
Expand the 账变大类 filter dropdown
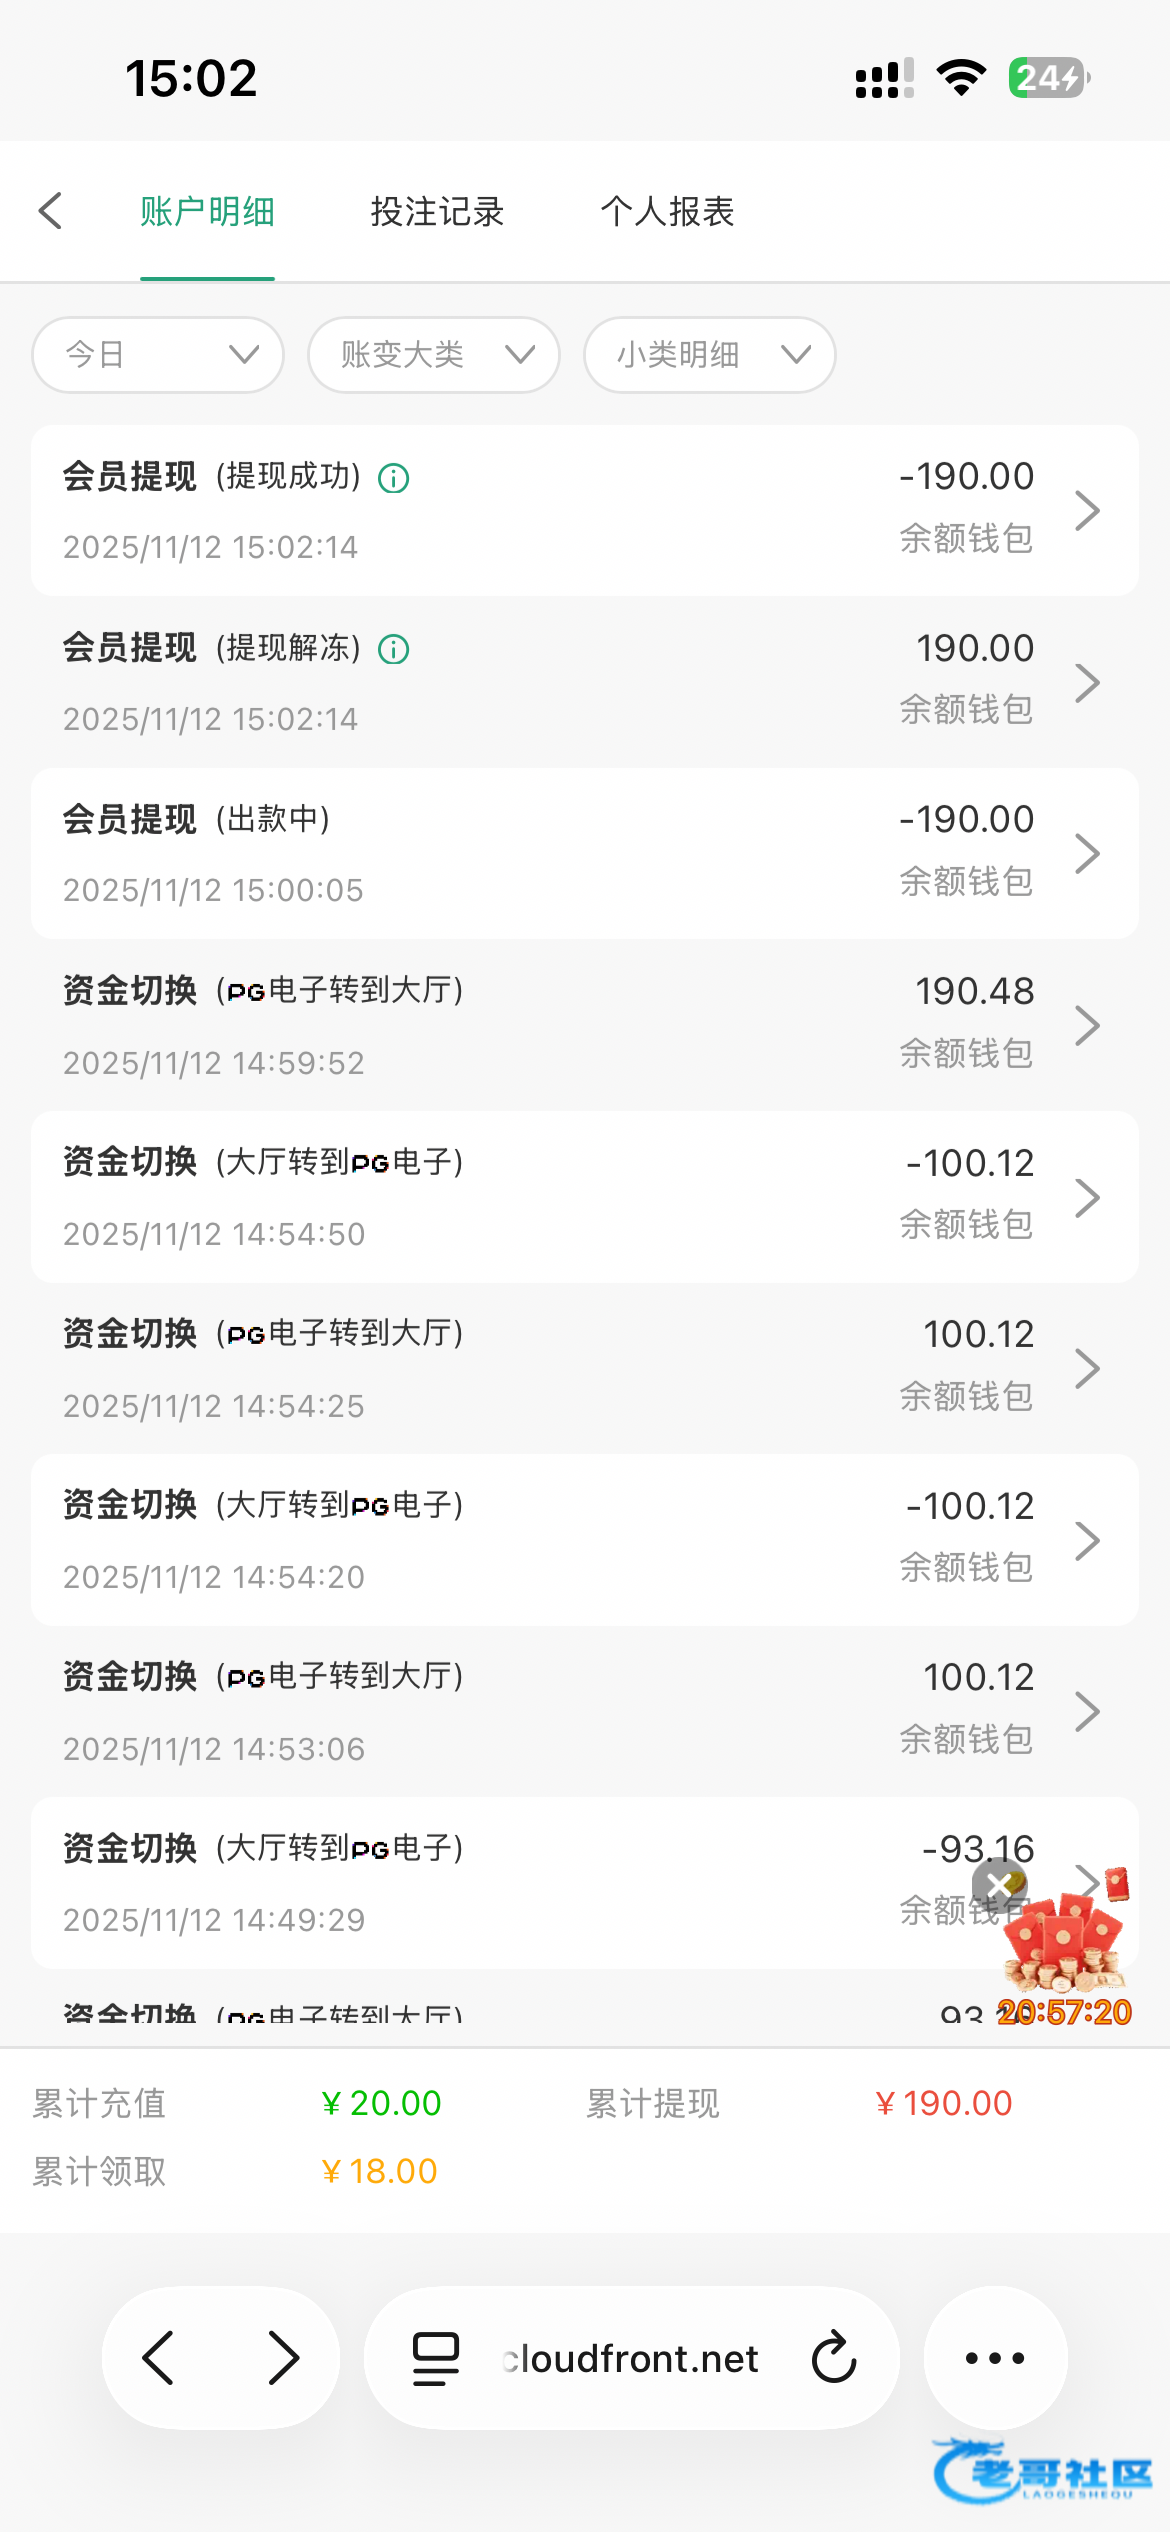click(434, 355)
